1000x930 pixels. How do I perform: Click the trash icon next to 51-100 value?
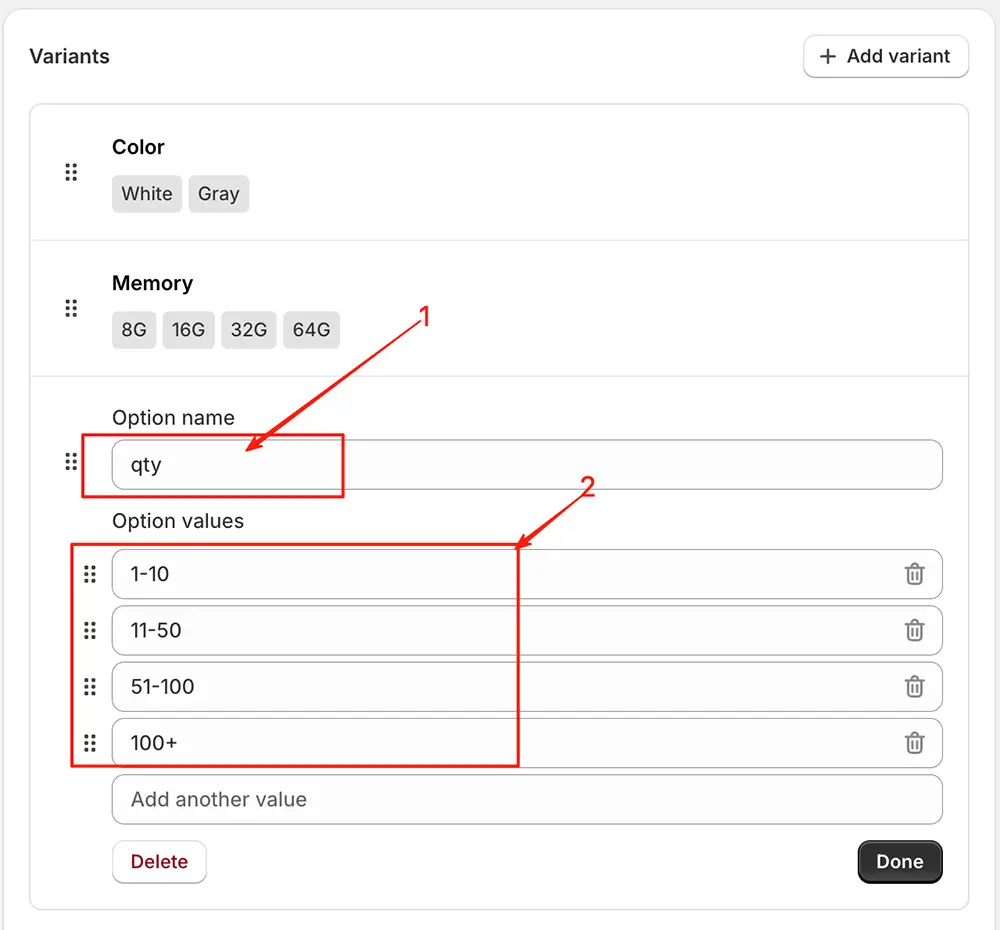pyautogui.click(x=914, y=687)
